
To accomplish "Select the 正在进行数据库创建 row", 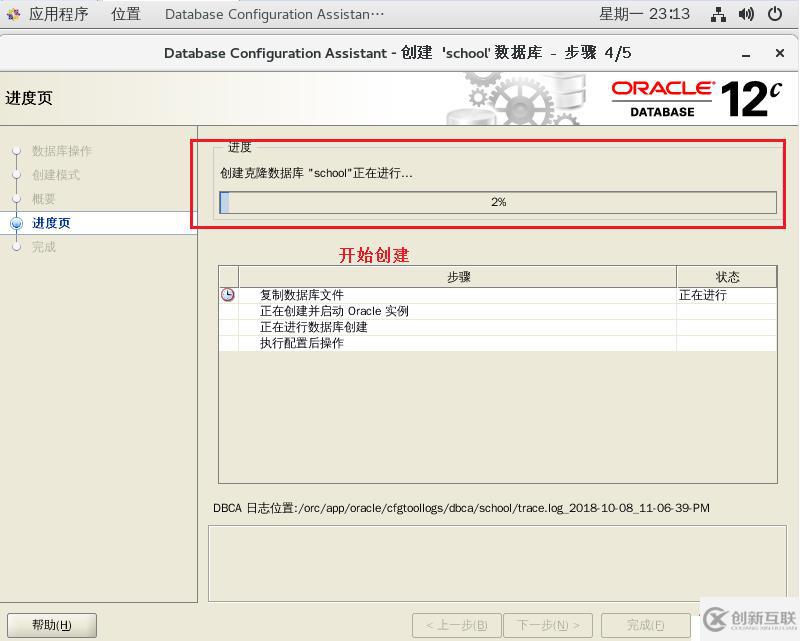I will point(498,327).
